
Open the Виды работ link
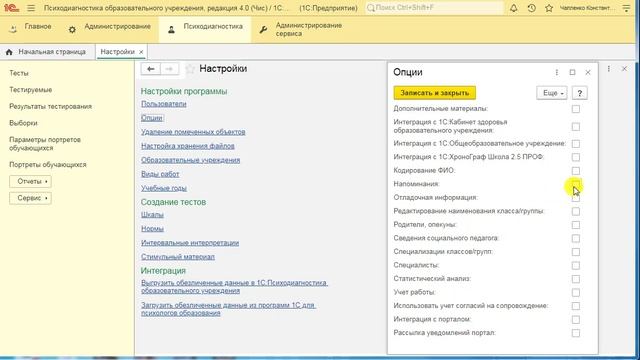coord(160,174)
